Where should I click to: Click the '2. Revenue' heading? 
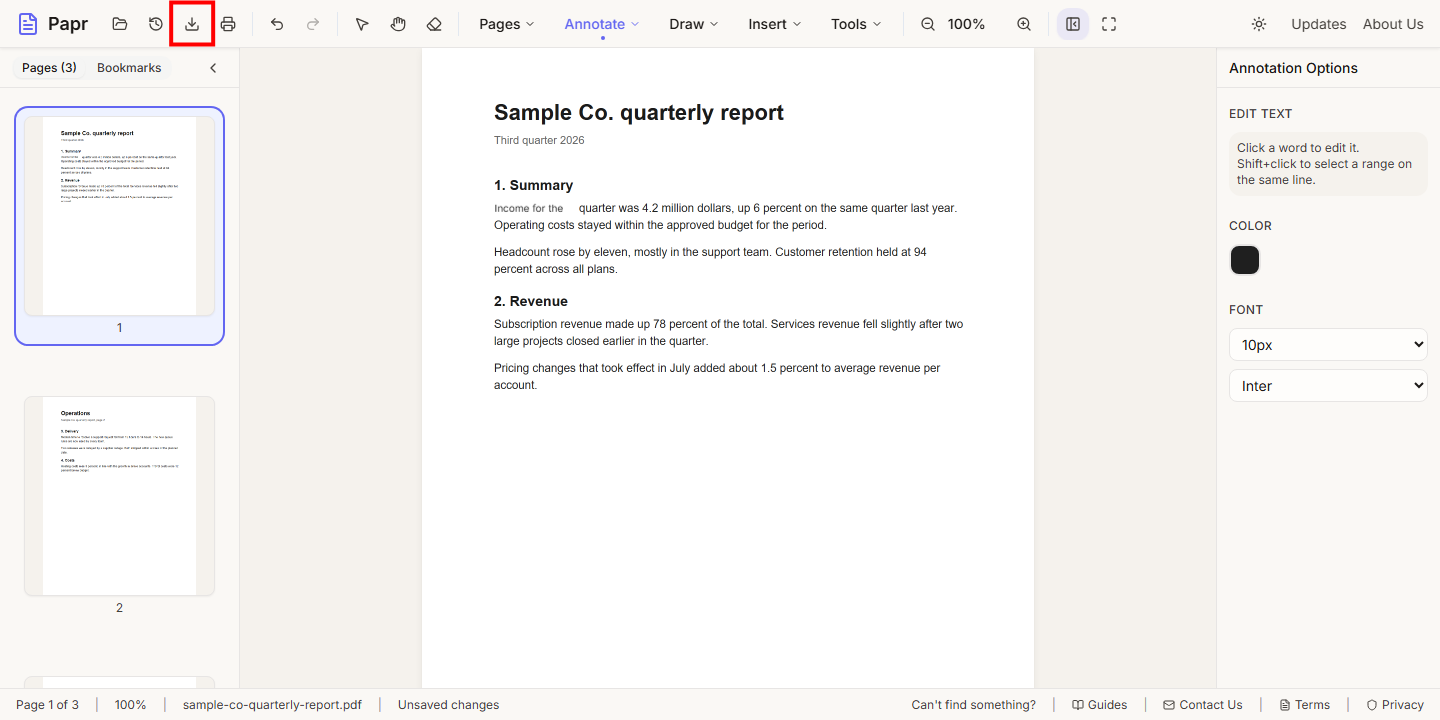531,301
